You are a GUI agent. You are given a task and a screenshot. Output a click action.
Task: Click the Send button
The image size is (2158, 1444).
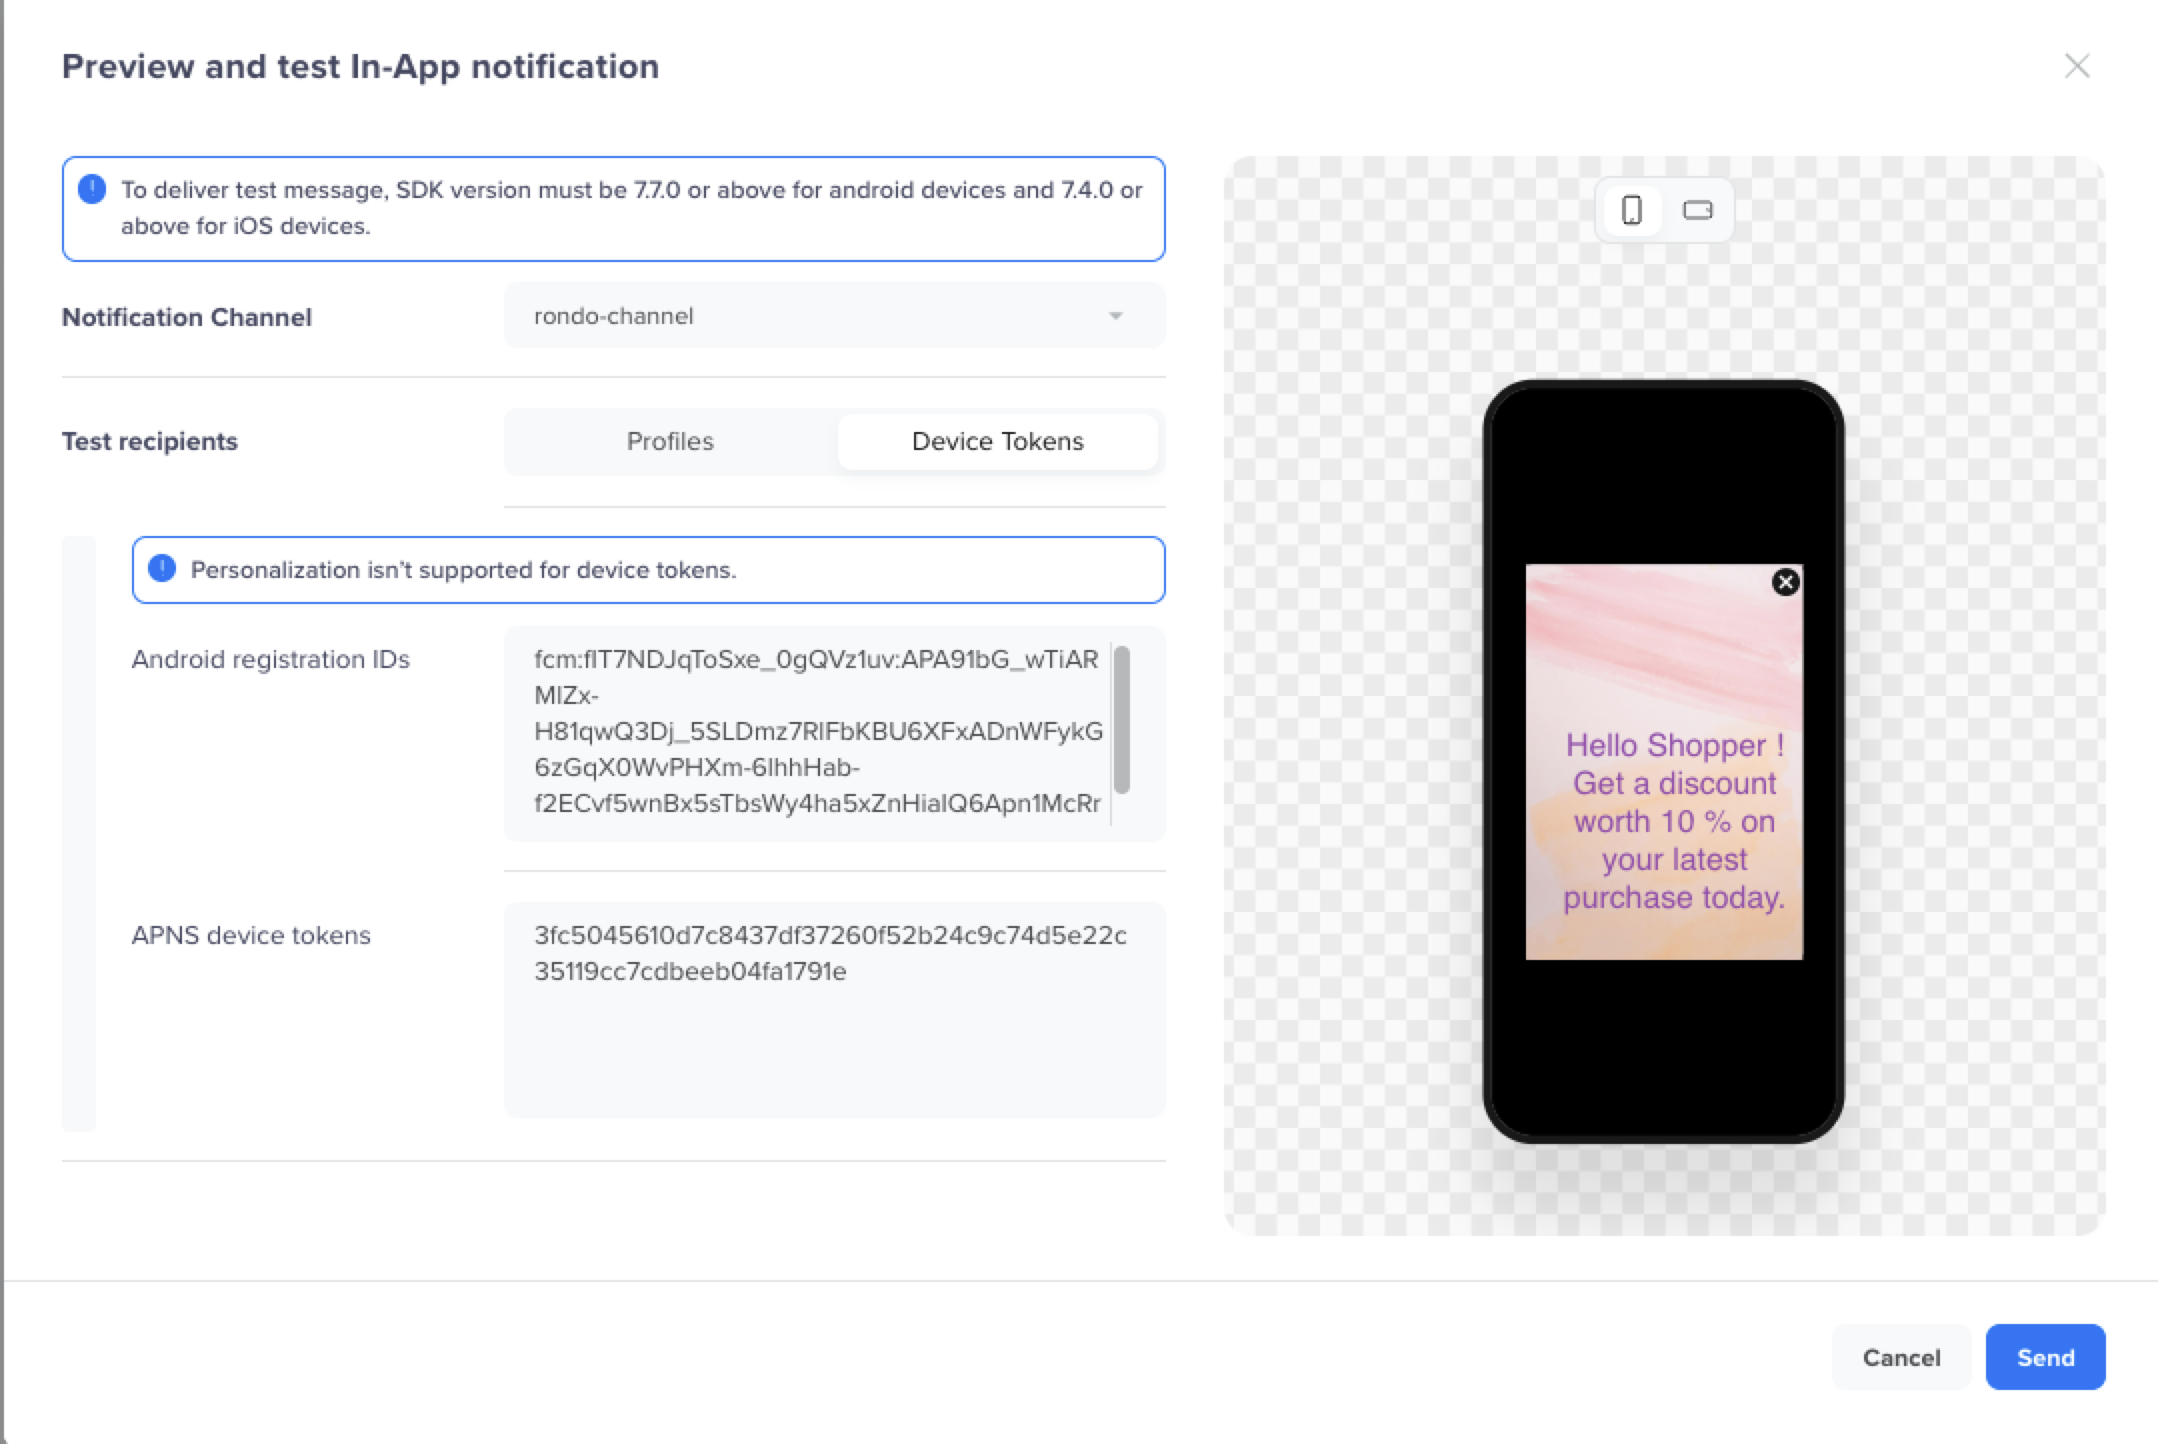2044,1357
